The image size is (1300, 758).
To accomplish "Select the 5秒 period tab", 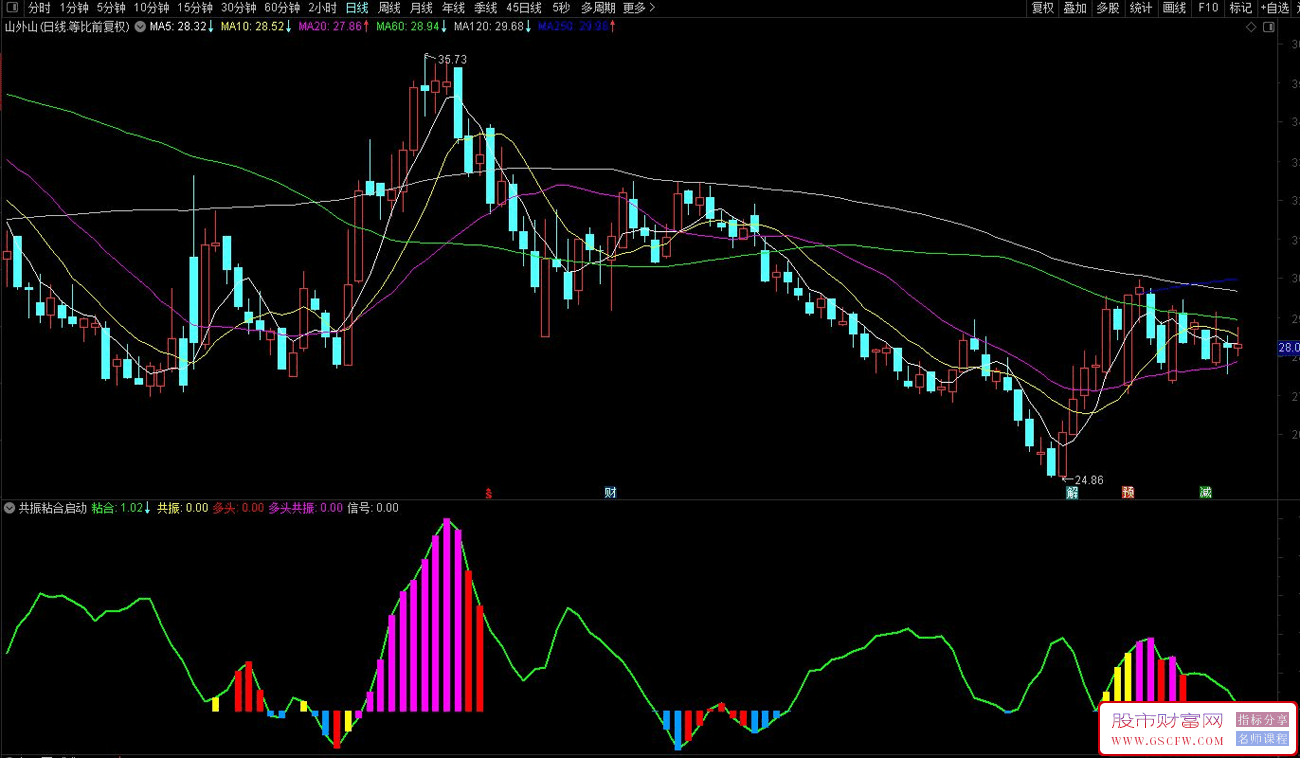I will pos(560,7).
